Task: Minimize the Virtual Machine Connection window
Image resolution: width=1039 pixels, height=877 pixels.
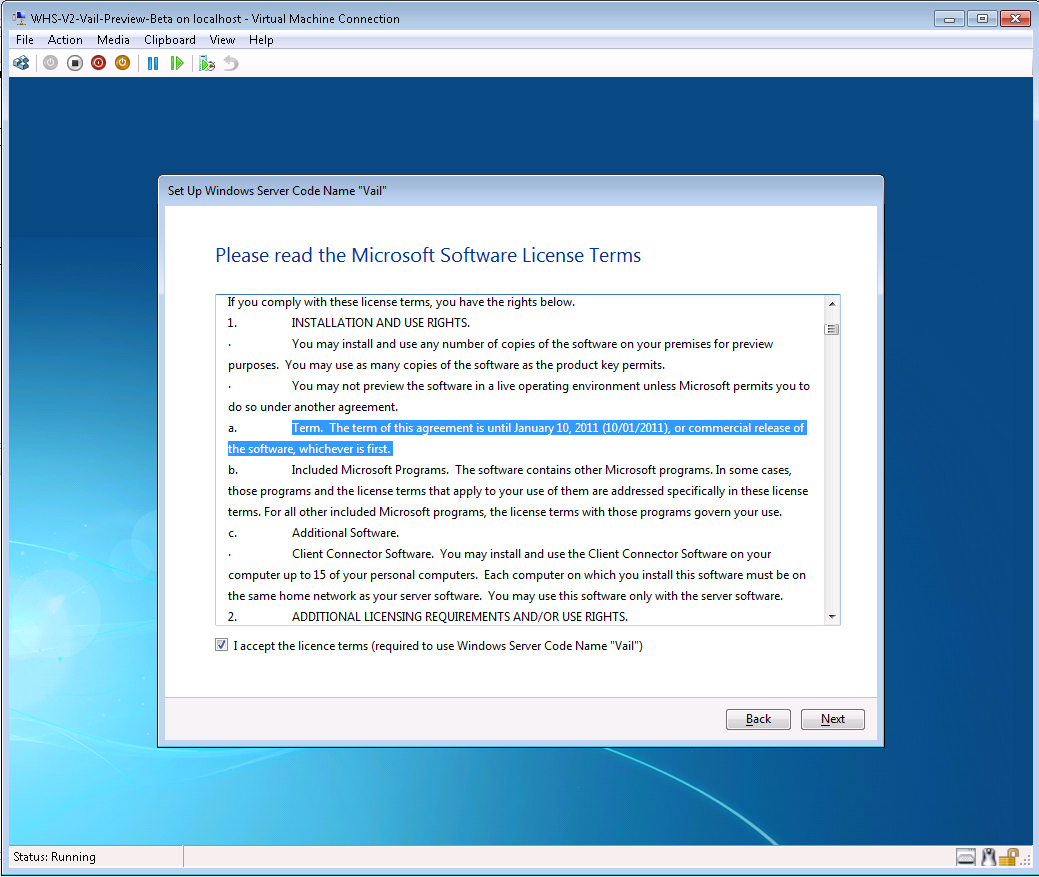Action: pos(949,19)
